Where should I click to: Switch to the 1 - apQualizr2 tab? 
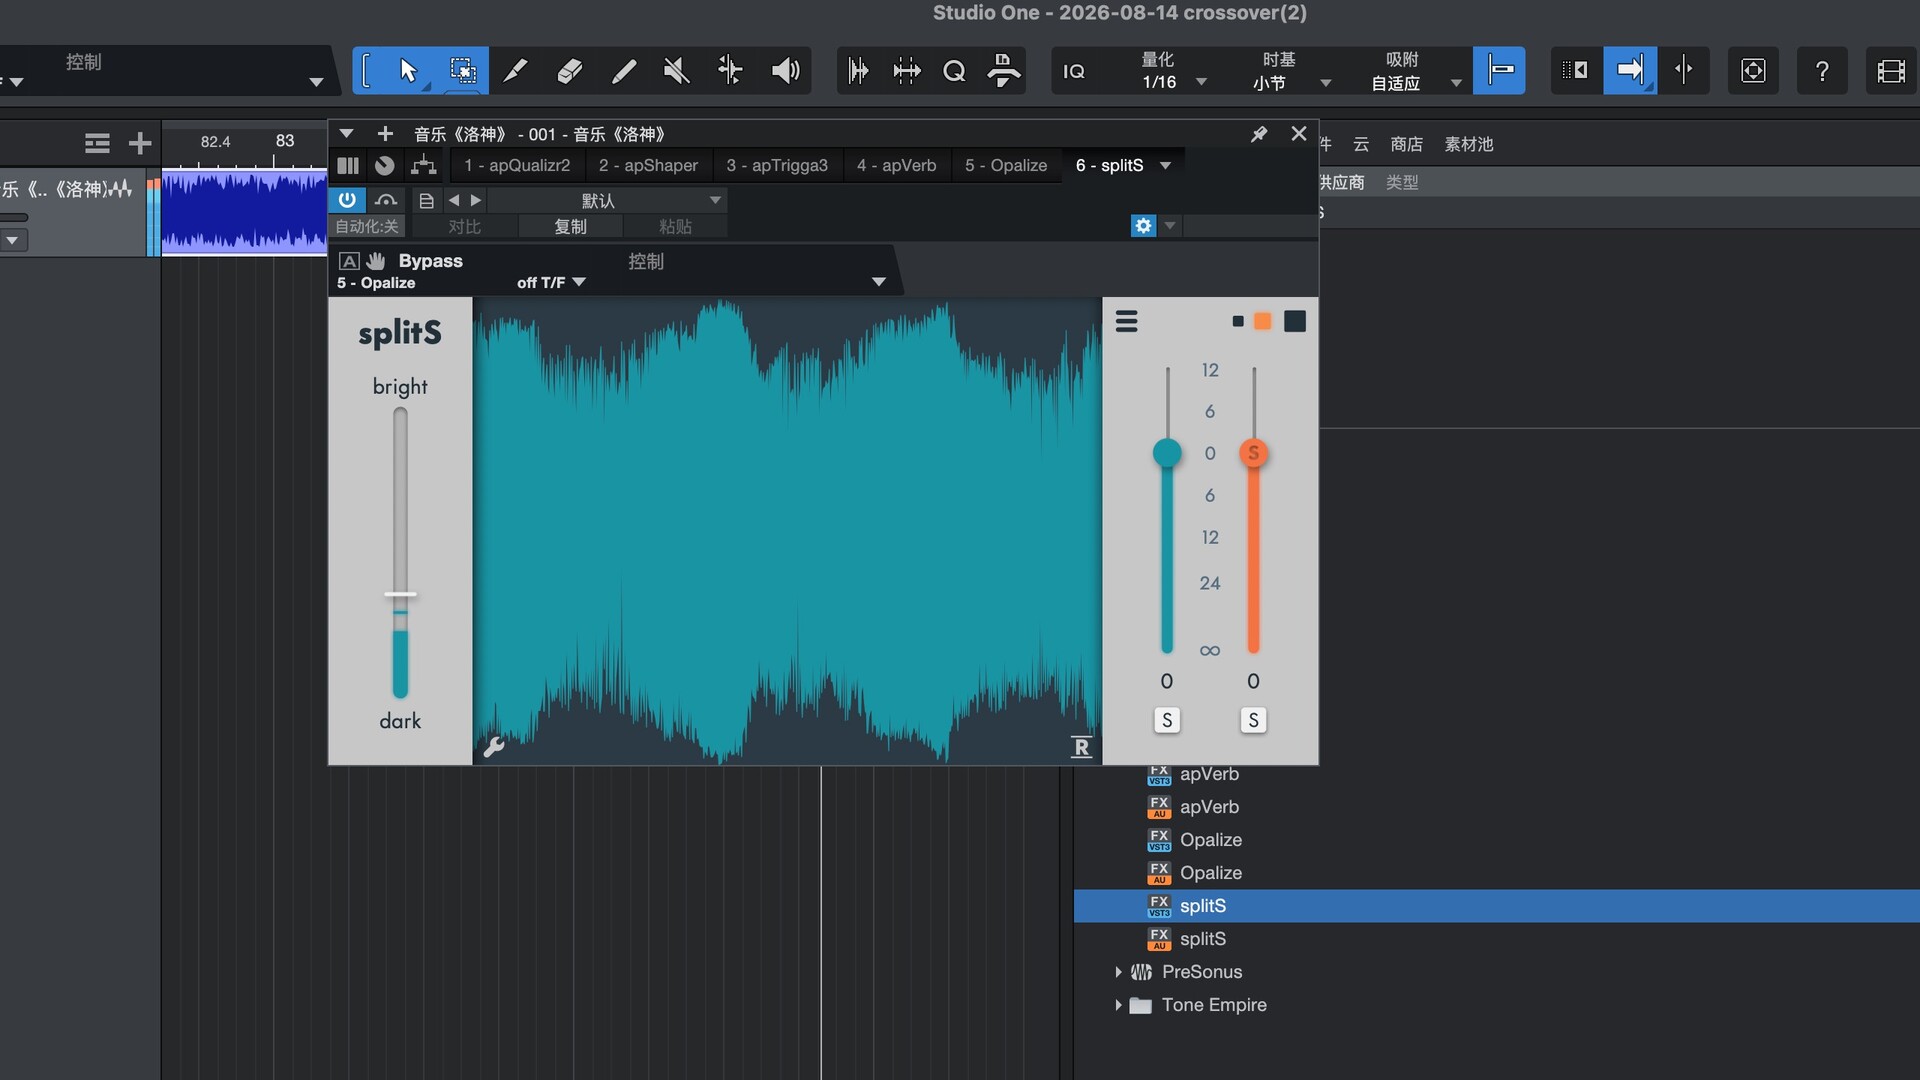point(517,166)
